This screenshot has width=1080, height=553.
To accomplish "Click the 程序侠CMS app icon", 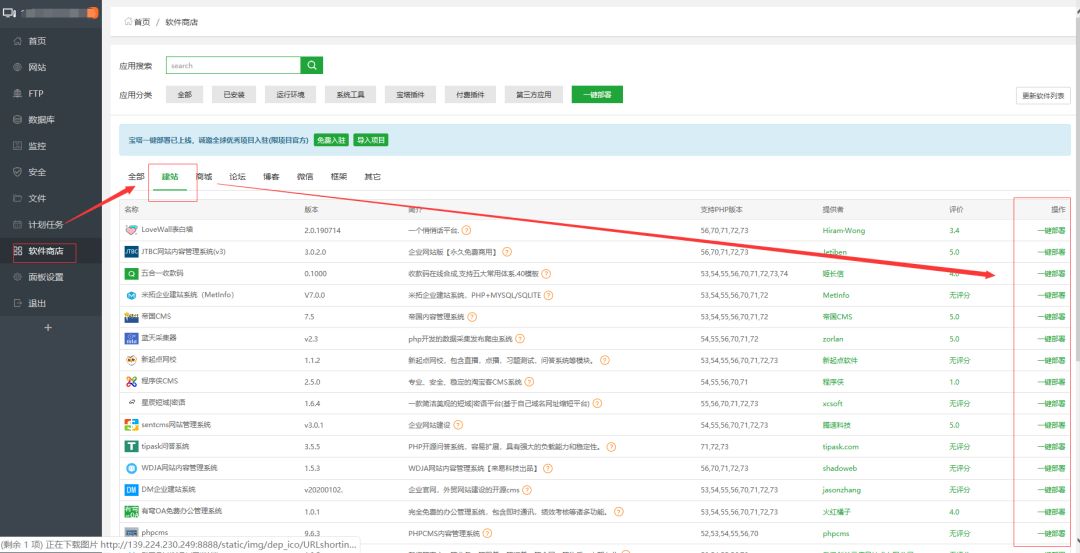I will [131, 382].
